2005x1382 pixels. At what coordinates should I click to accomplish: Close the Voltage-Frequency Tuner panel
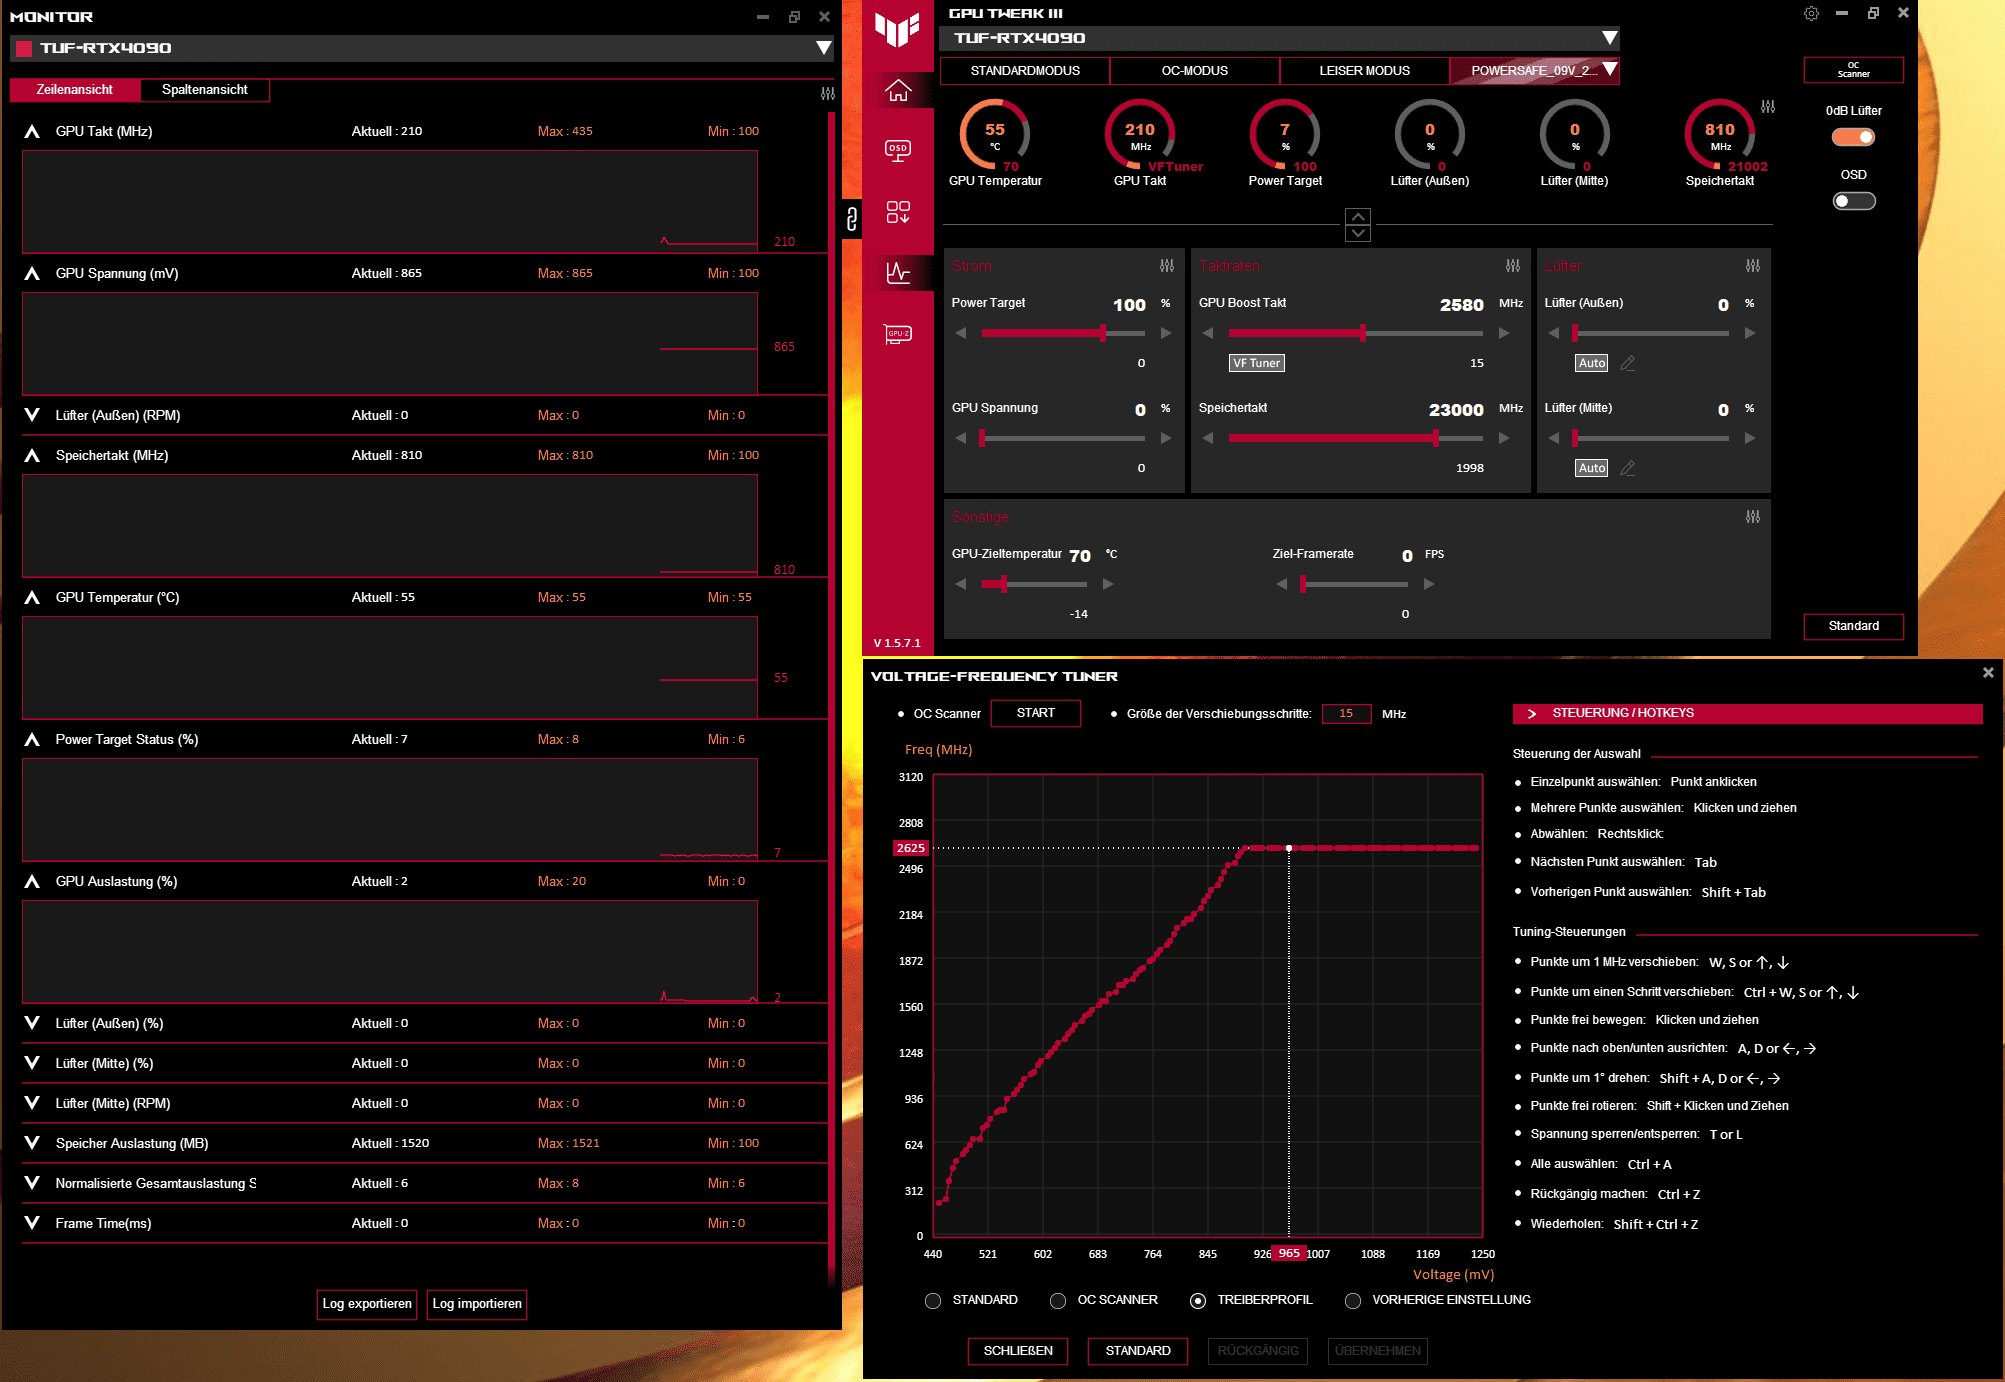coord(1988,673)
